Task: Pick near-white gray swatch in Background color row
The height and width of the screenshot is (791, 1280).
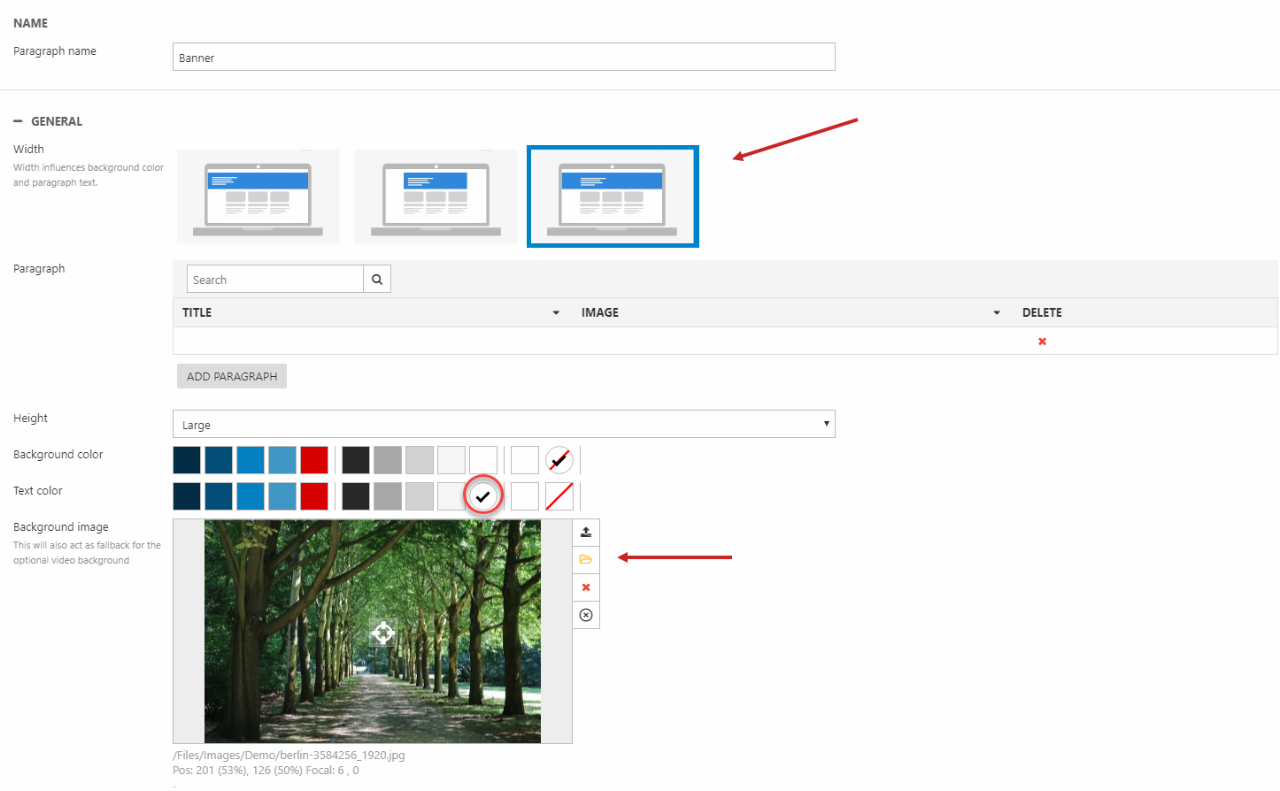Action: tap(452, 460)
